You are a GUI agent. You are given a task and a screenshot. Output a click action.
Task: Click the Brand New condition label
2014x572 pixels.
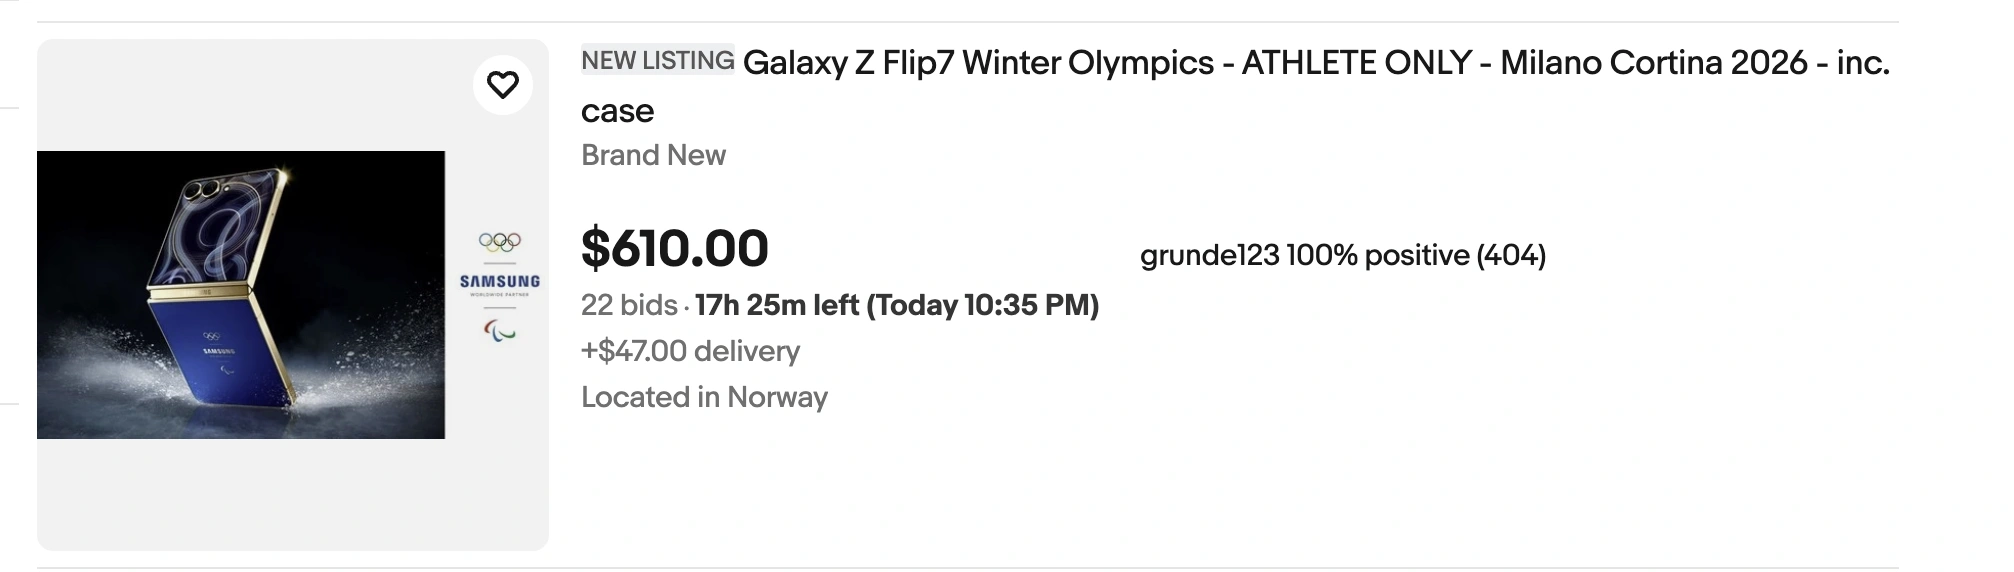[x=653, y=156]
